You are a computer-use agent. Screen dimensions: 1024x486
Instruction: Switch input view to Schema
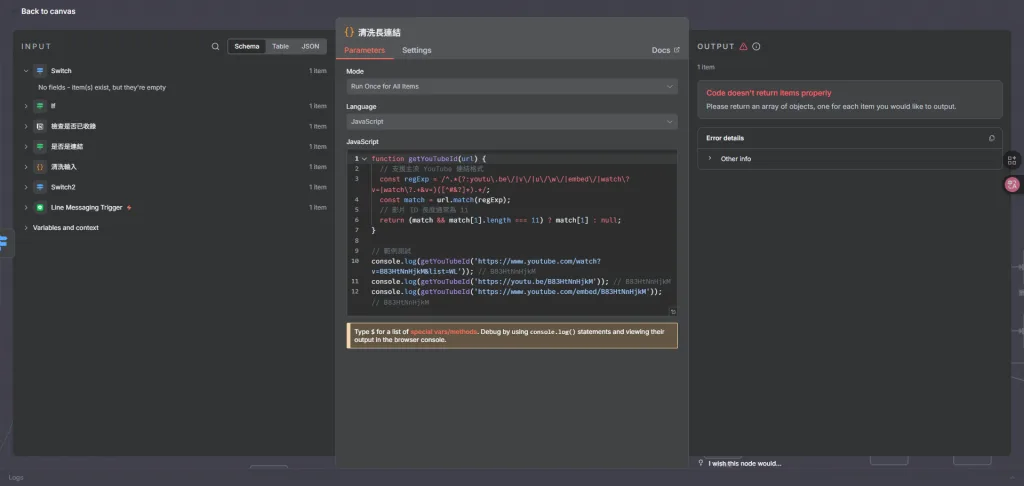click(x=247, y=46)
